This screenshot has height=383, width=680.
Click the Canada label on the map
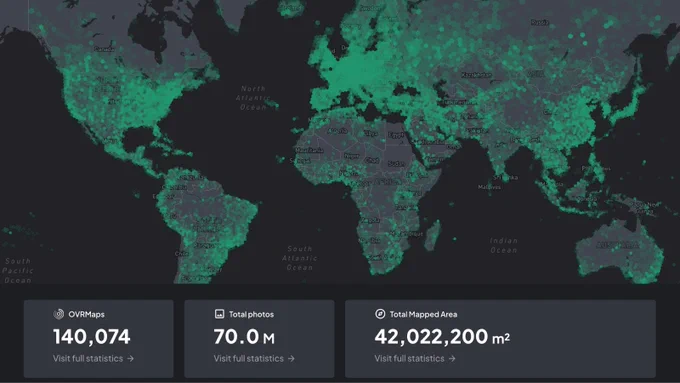(104, 49)
